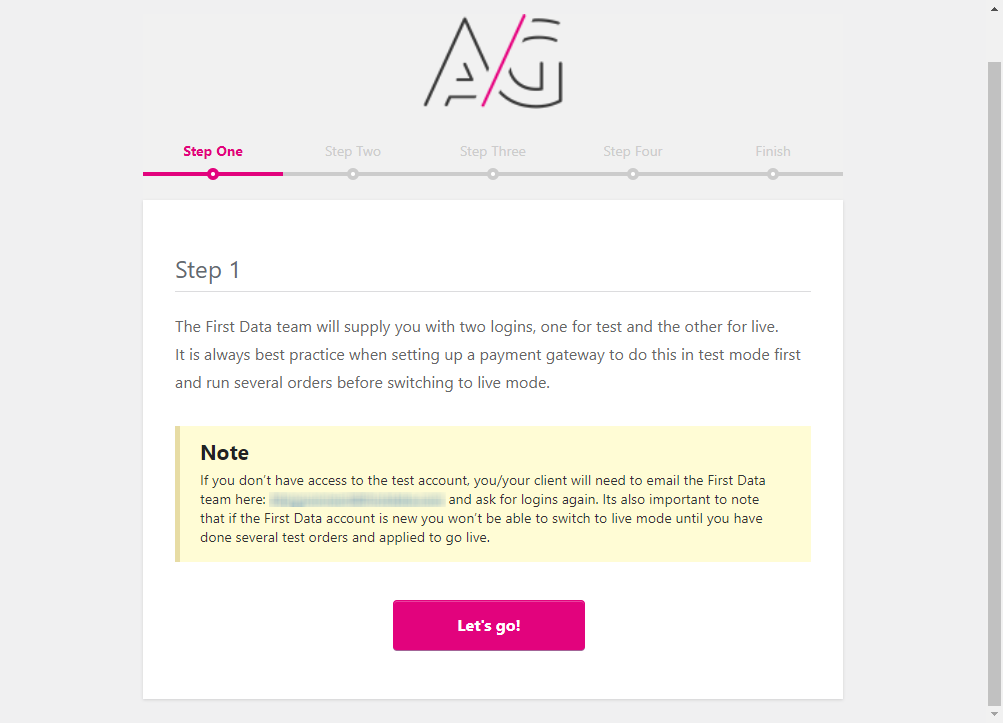Click the blurred First Data email link
Image resolution: width=1003 pixels, height=723 pixels.
357,500
